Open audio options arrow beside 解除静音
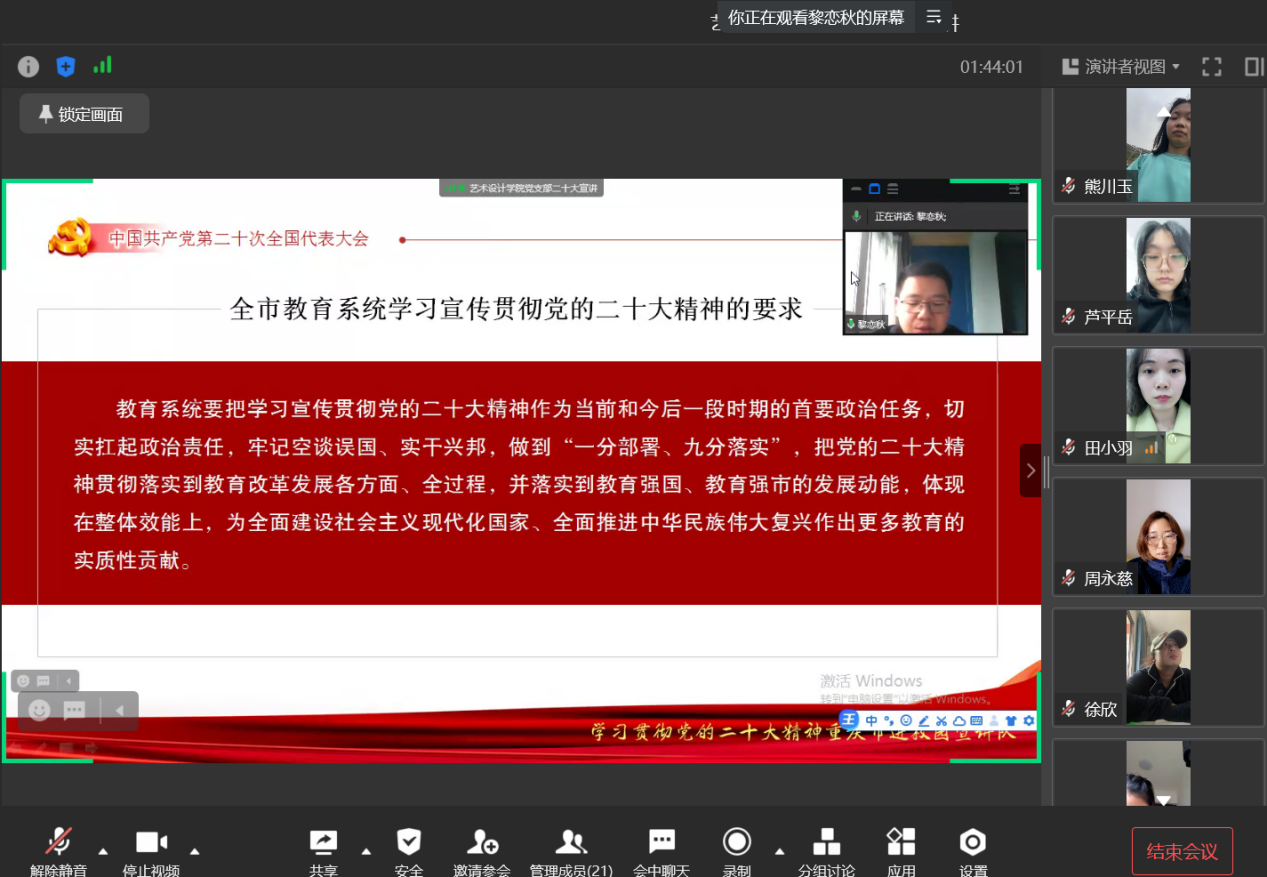This screenshot has height=877, width=1267. [x=103, y=851]
